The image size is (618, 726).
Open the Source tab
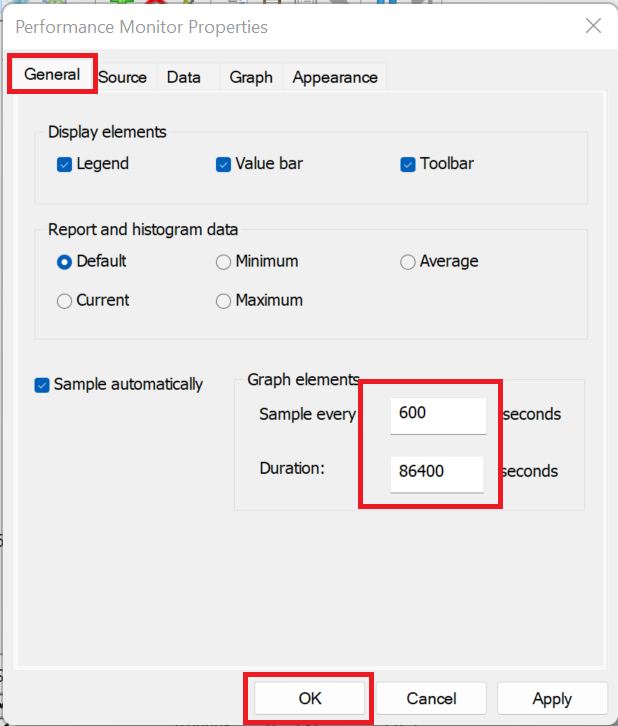[123, 77]
